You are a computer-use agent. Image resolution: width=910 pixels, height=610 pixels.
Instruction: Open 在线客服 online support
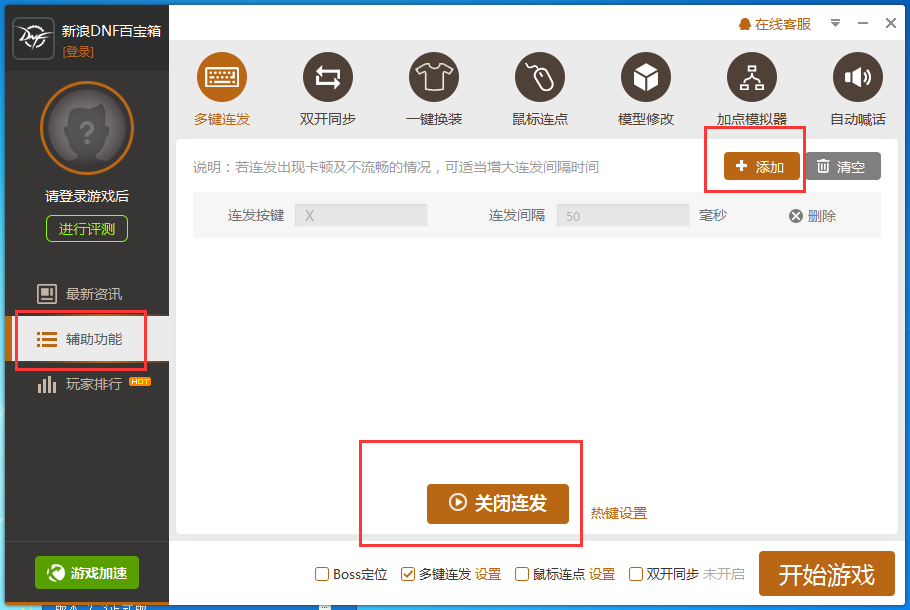(775, 24)
